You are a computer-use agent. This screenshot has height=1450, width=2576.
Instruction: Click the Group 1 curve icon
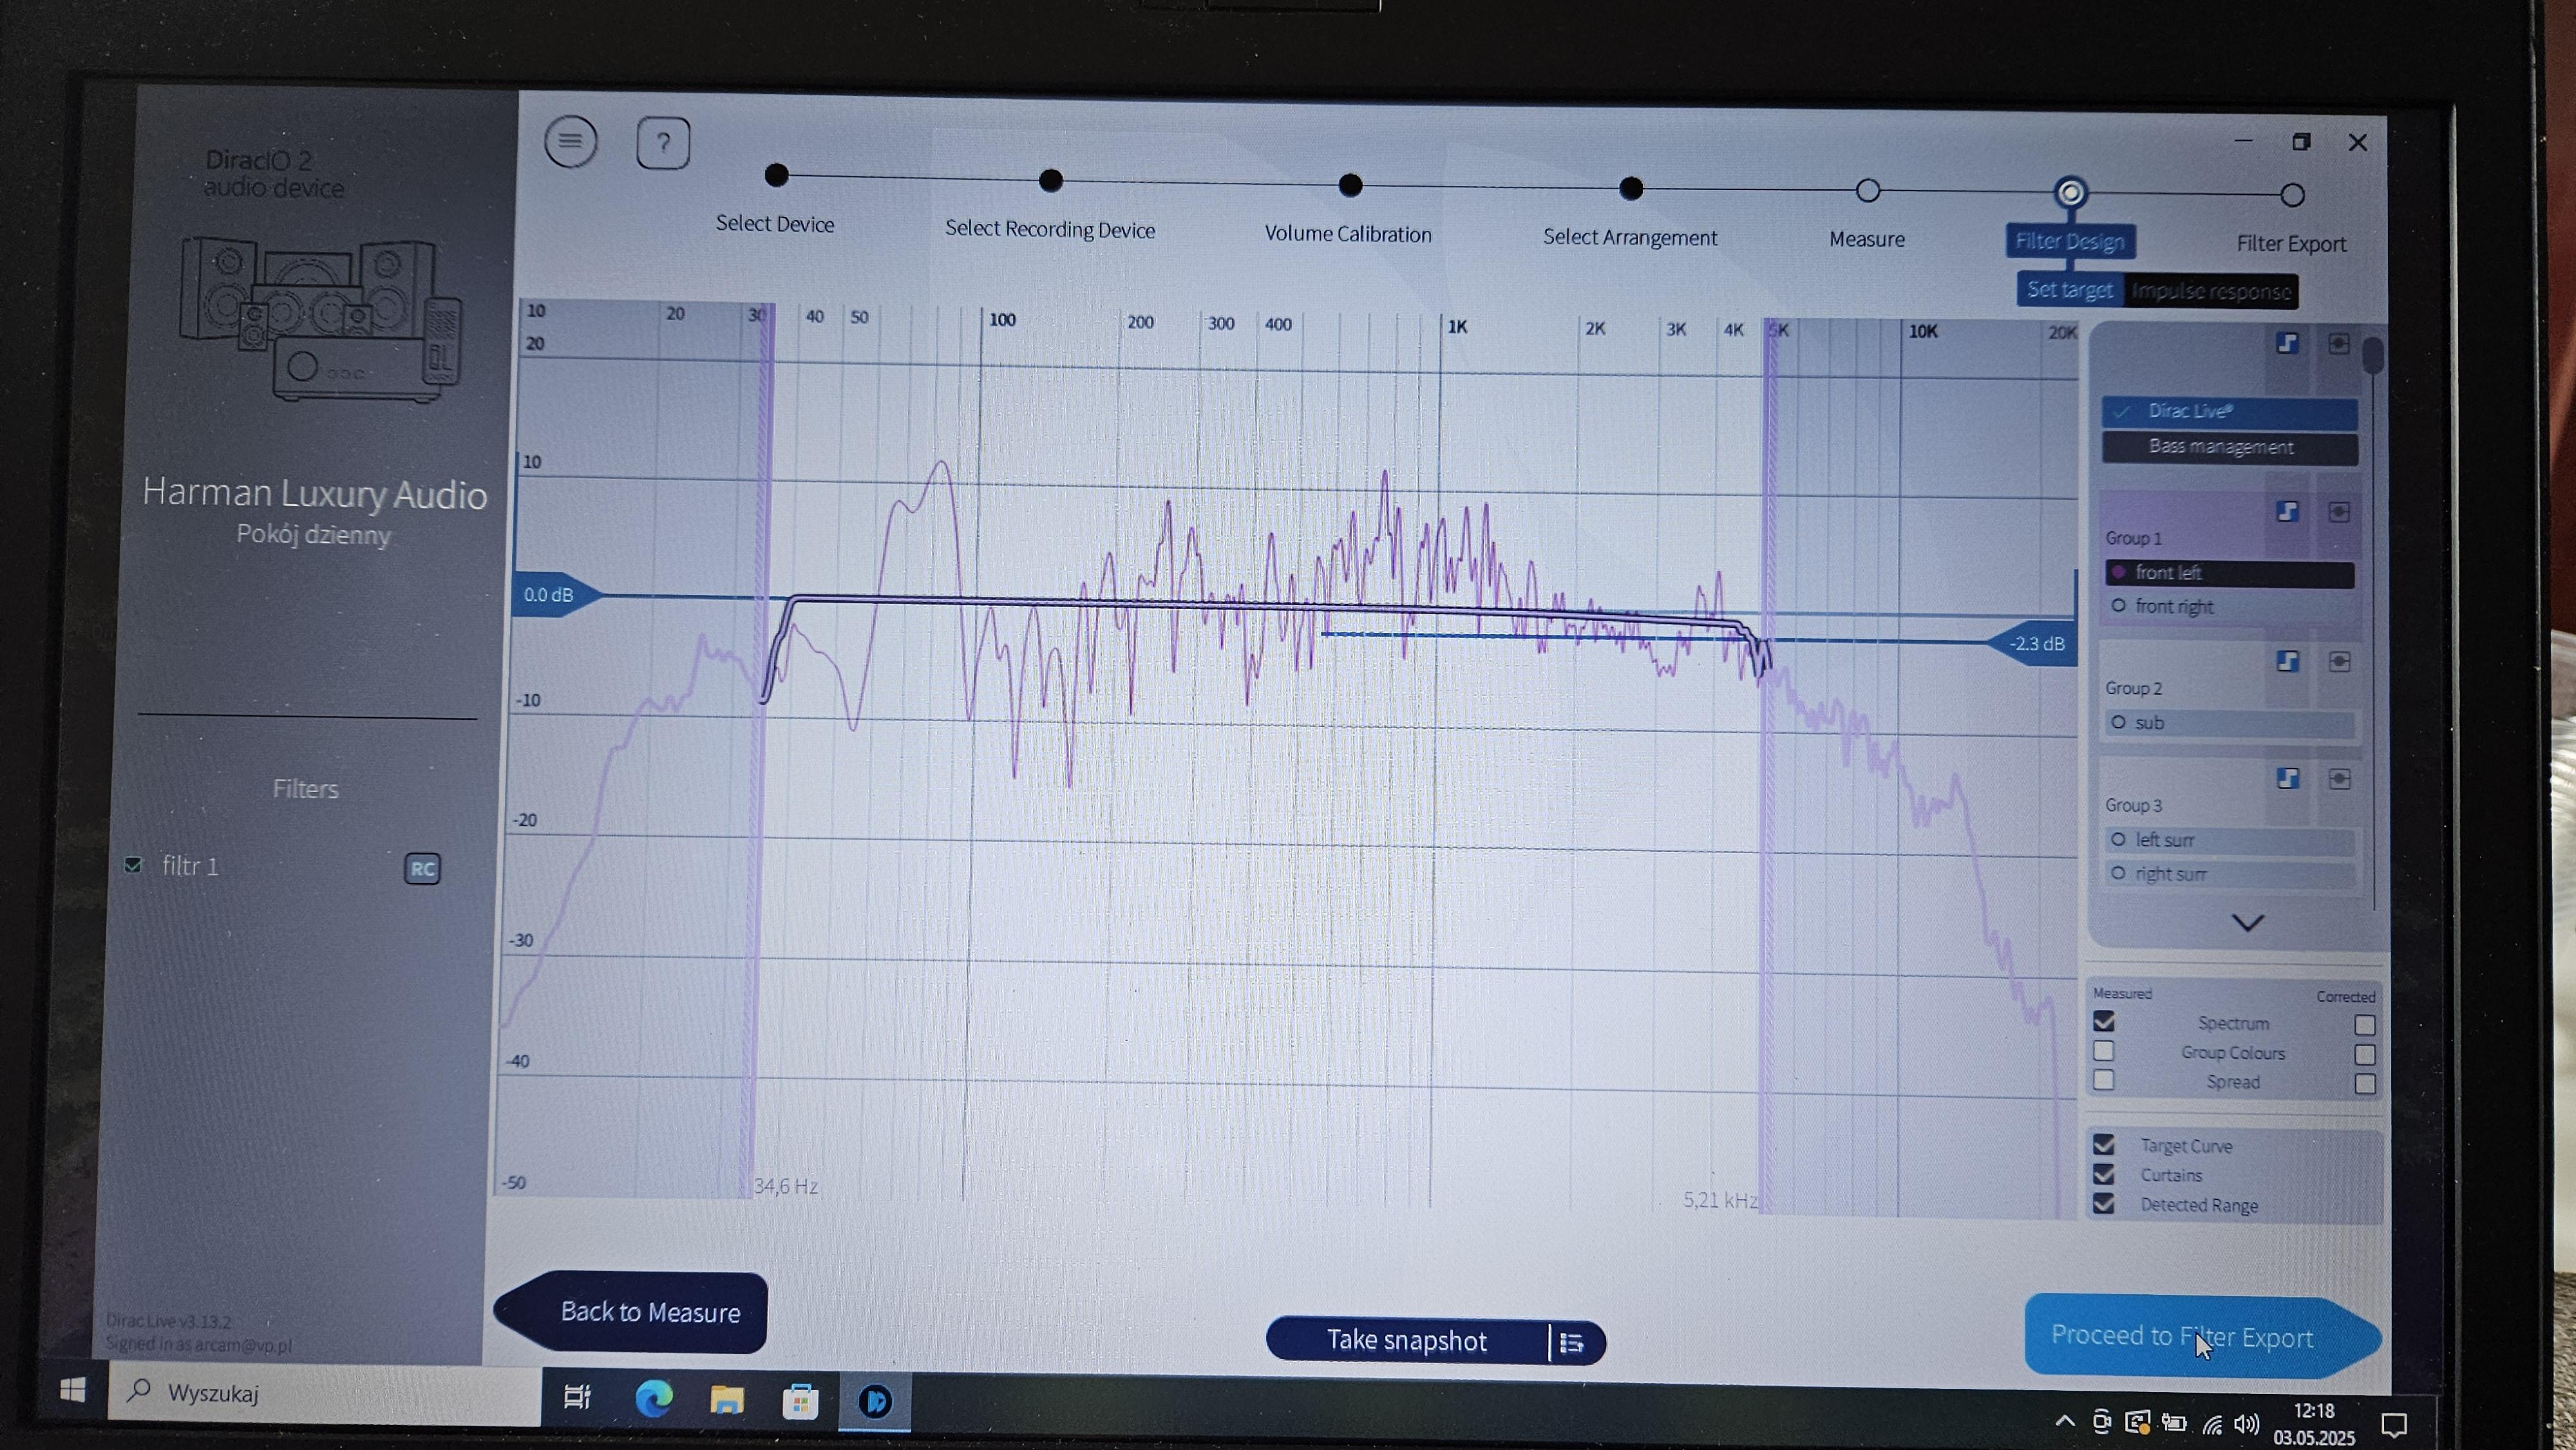pos(2287,511)
